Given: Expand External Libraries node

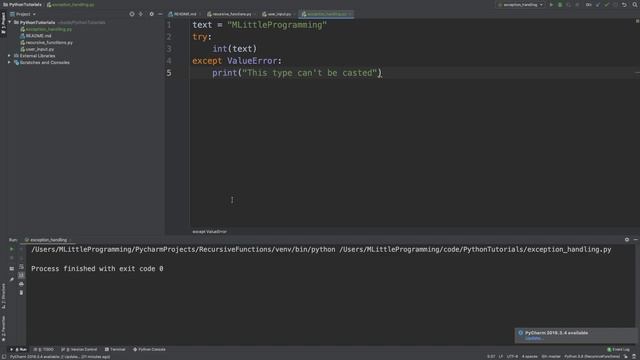Looking at the screenshot, I should pyautogui.click(x=9, y=56).
